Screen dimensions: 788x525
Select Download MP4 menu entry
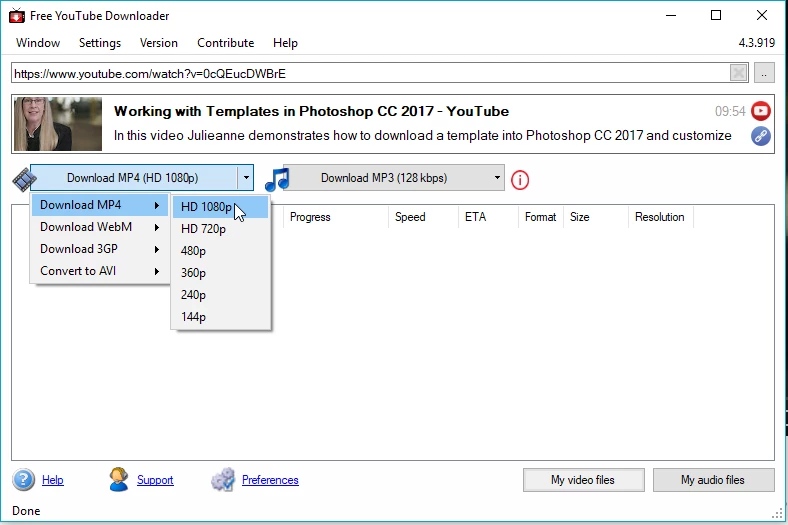(x=100, y=205)
